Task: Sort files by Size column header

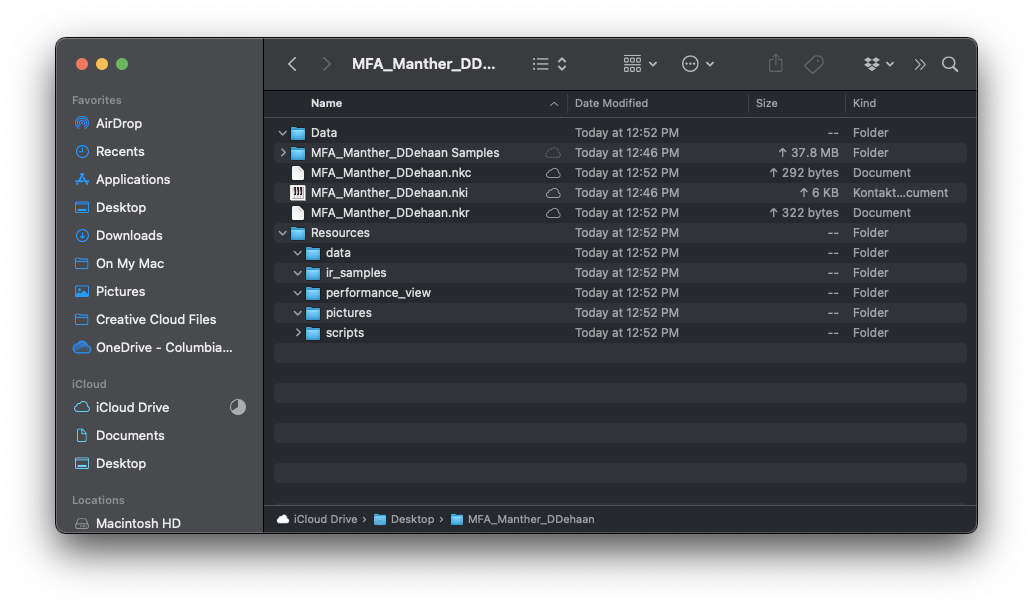Action: tap(767, 103)
